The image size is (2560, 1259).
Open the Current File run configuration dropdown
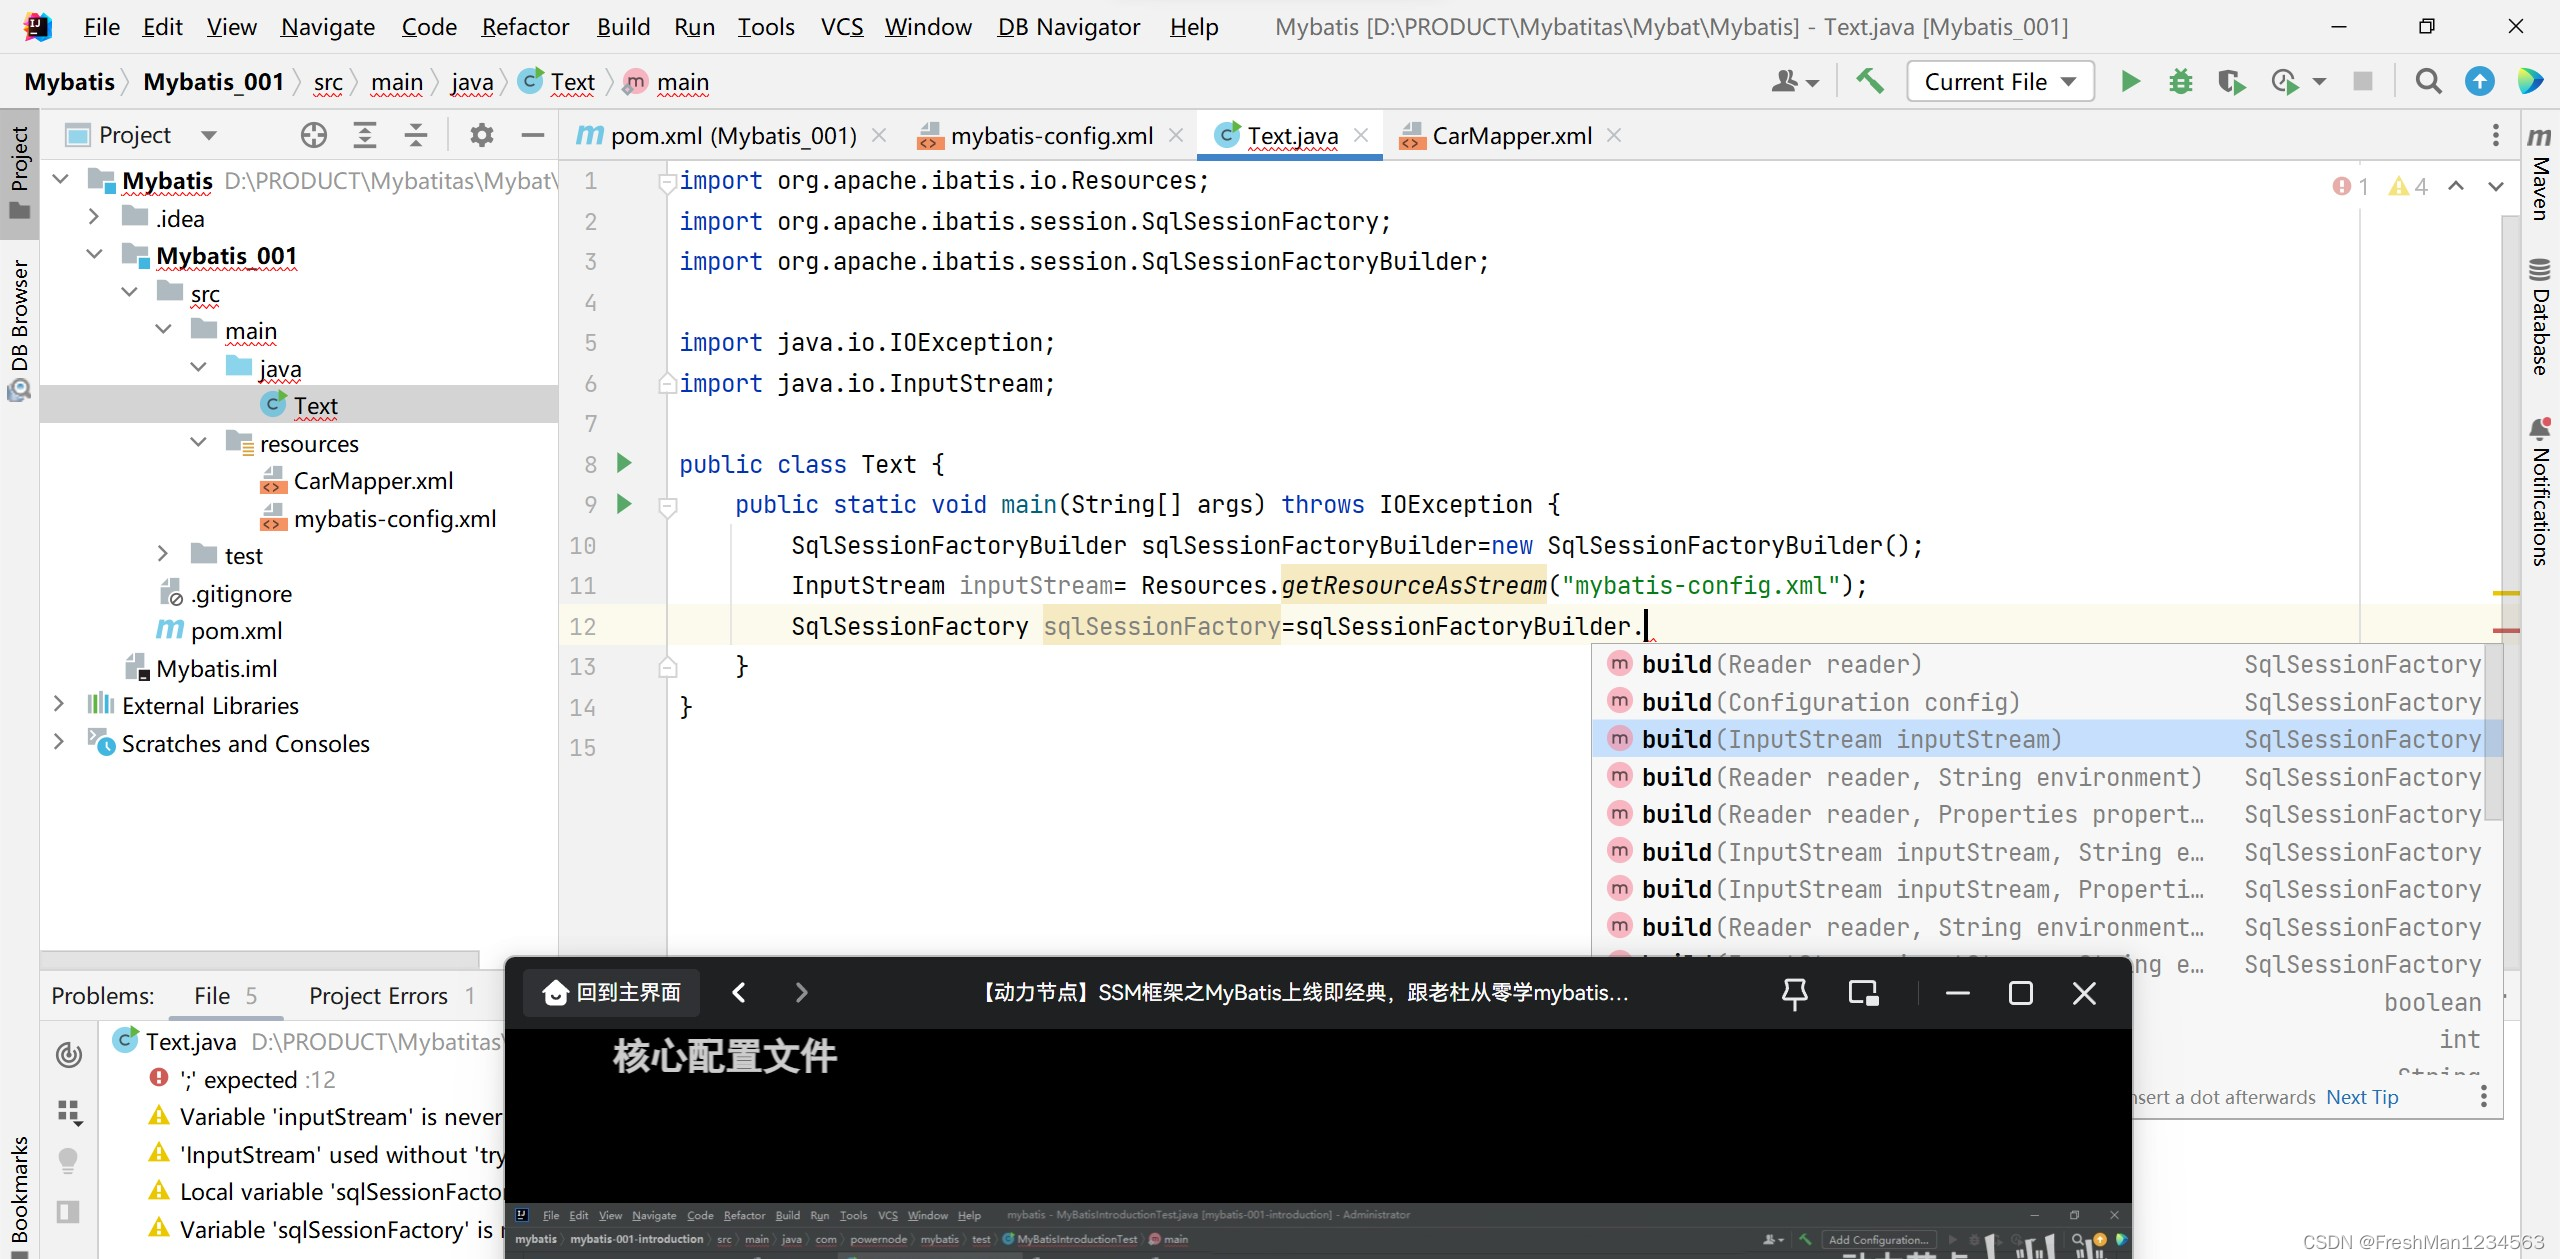(x=2000, y=82)
